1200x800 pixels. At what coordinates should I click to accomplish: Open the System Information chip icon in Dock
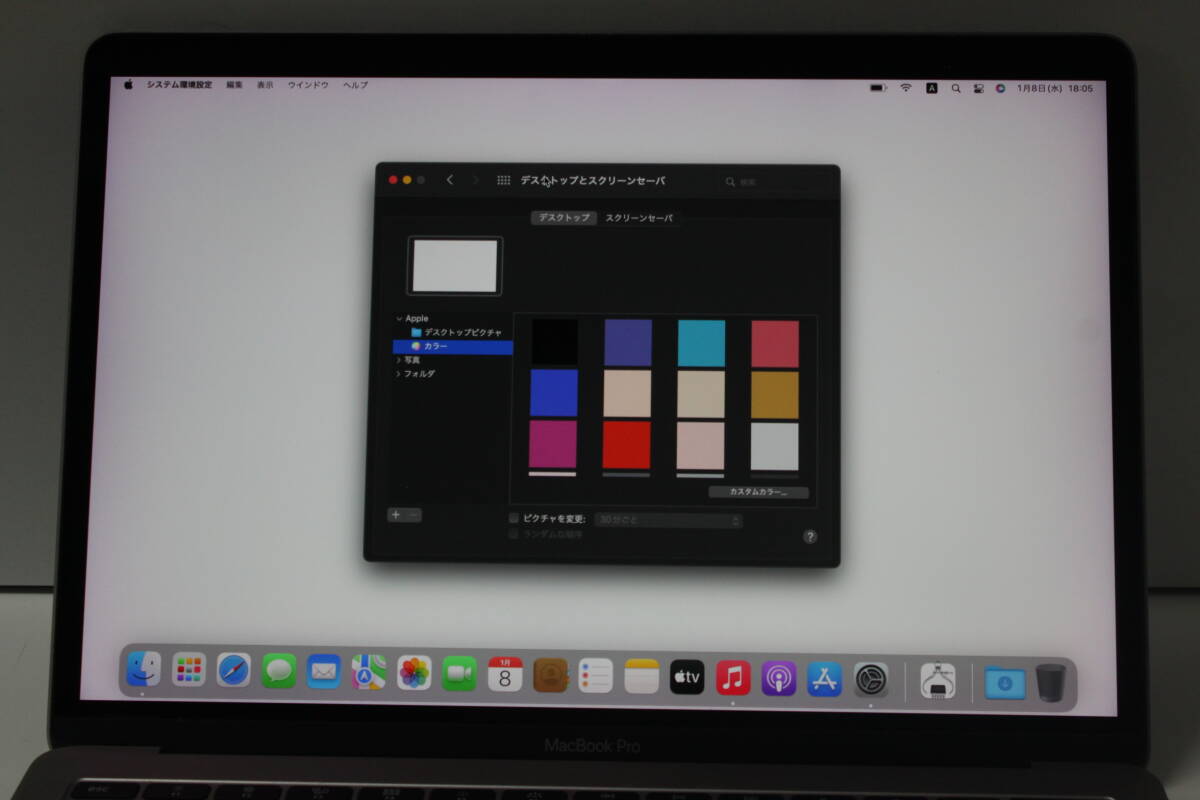pos(938,681)
